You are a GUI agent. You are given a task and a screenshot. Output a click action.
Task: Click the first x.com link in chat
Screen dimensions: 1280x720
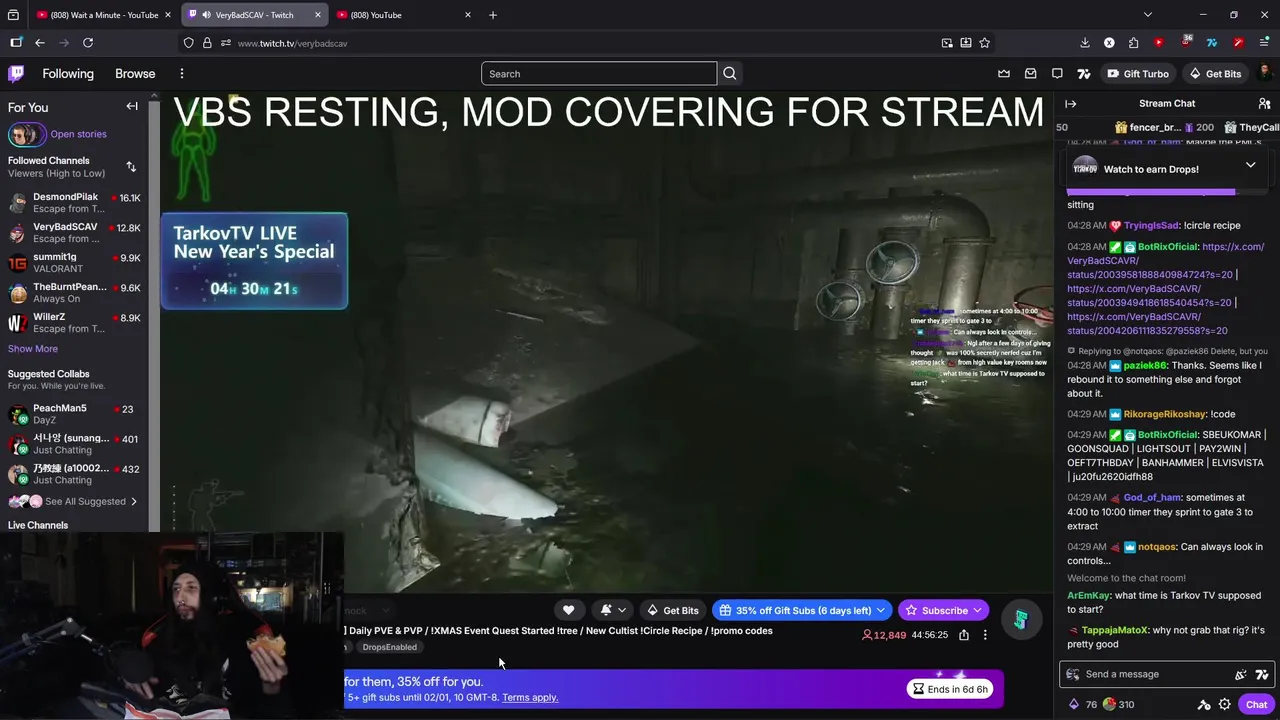[1165, 260]
